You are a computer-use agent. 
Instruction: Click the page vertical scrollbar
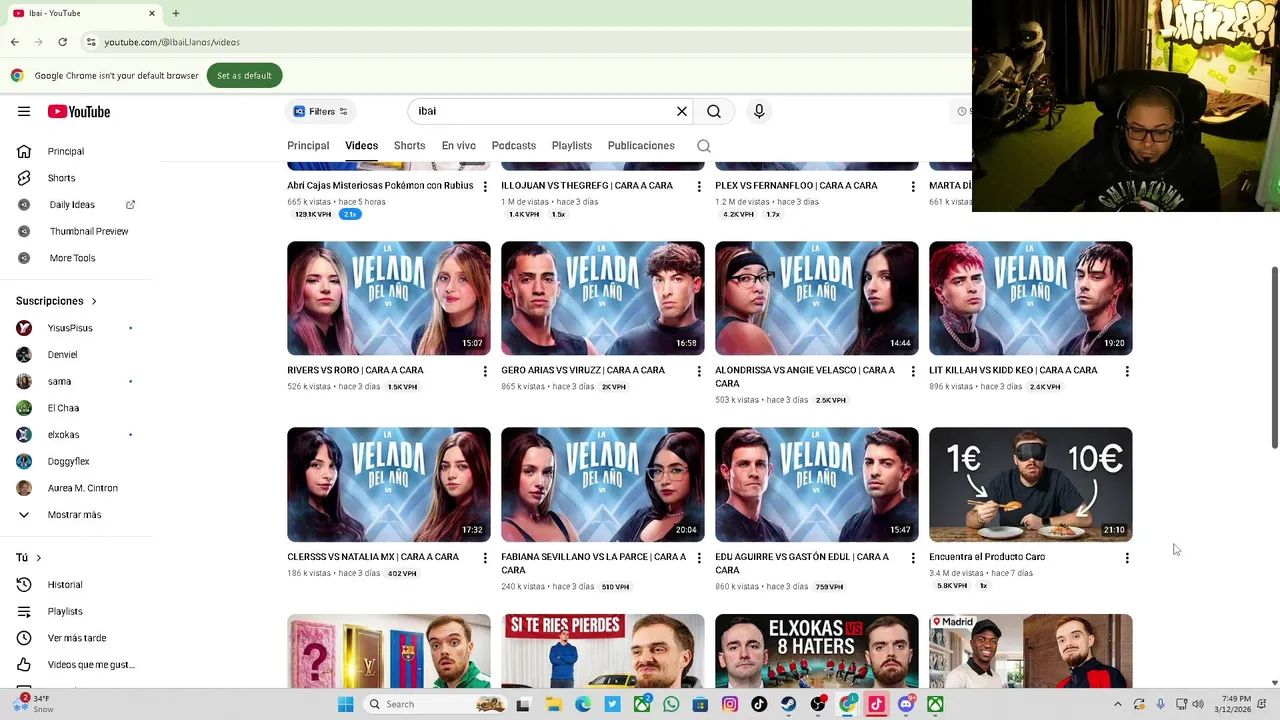coord(1274,358)
